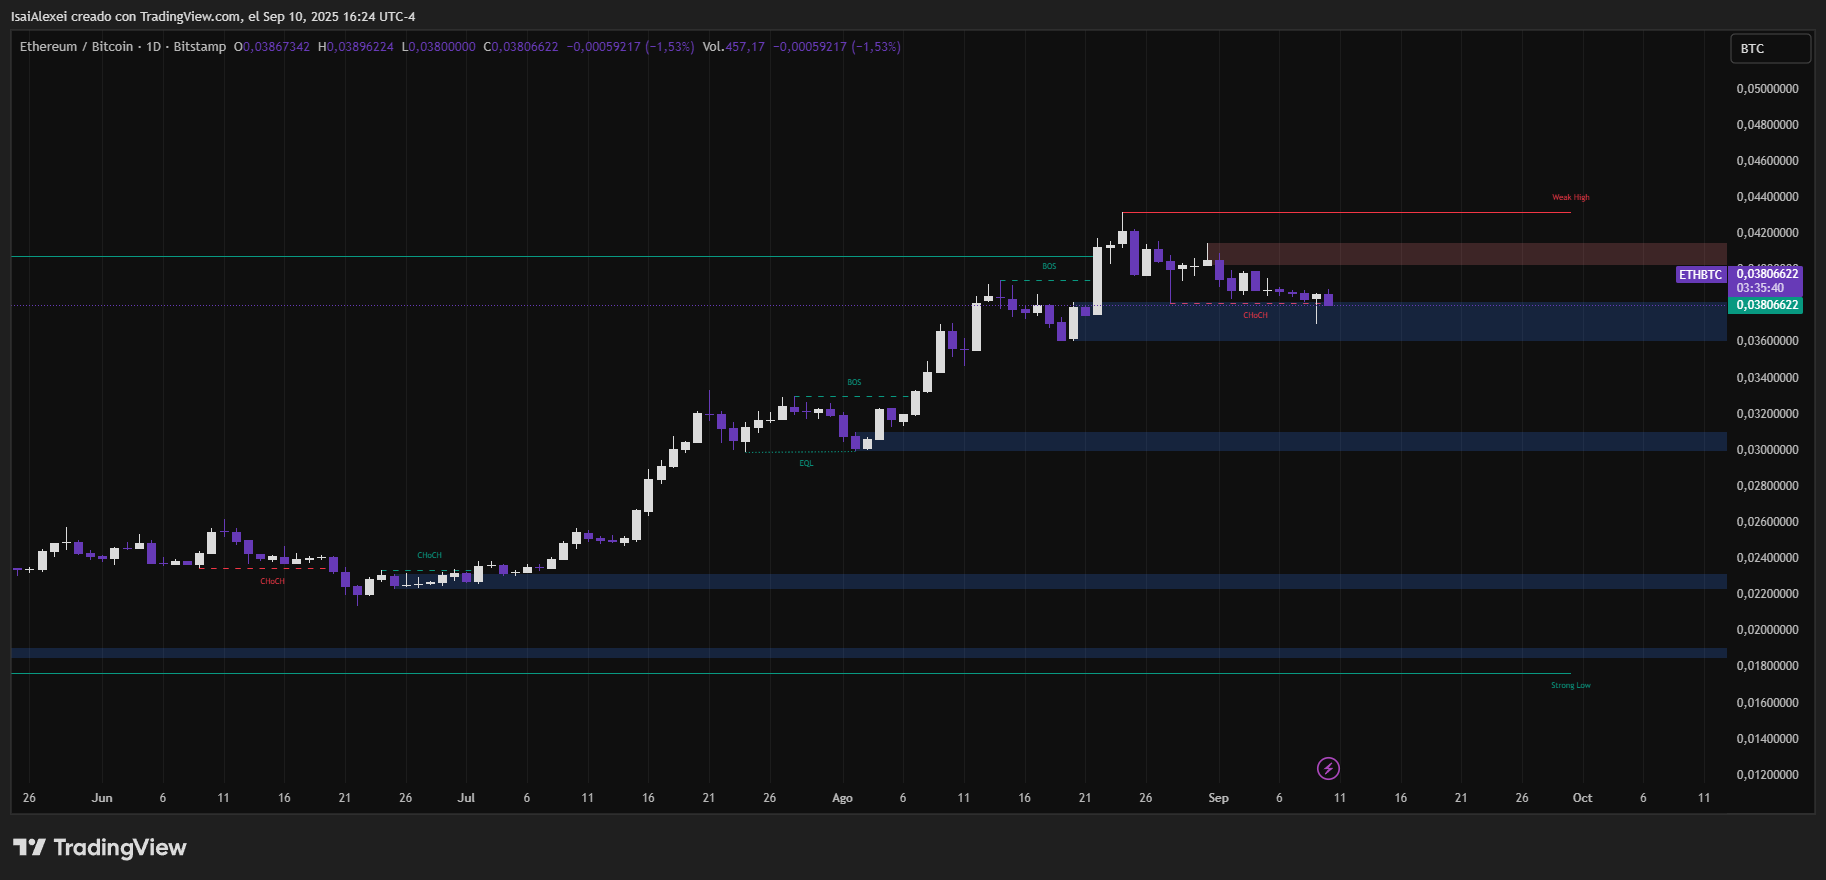Click the reddish supply zone rectangle
Image resolution: width=1826 pixels, height=880 pixels.
click(x=1467, y=254)
